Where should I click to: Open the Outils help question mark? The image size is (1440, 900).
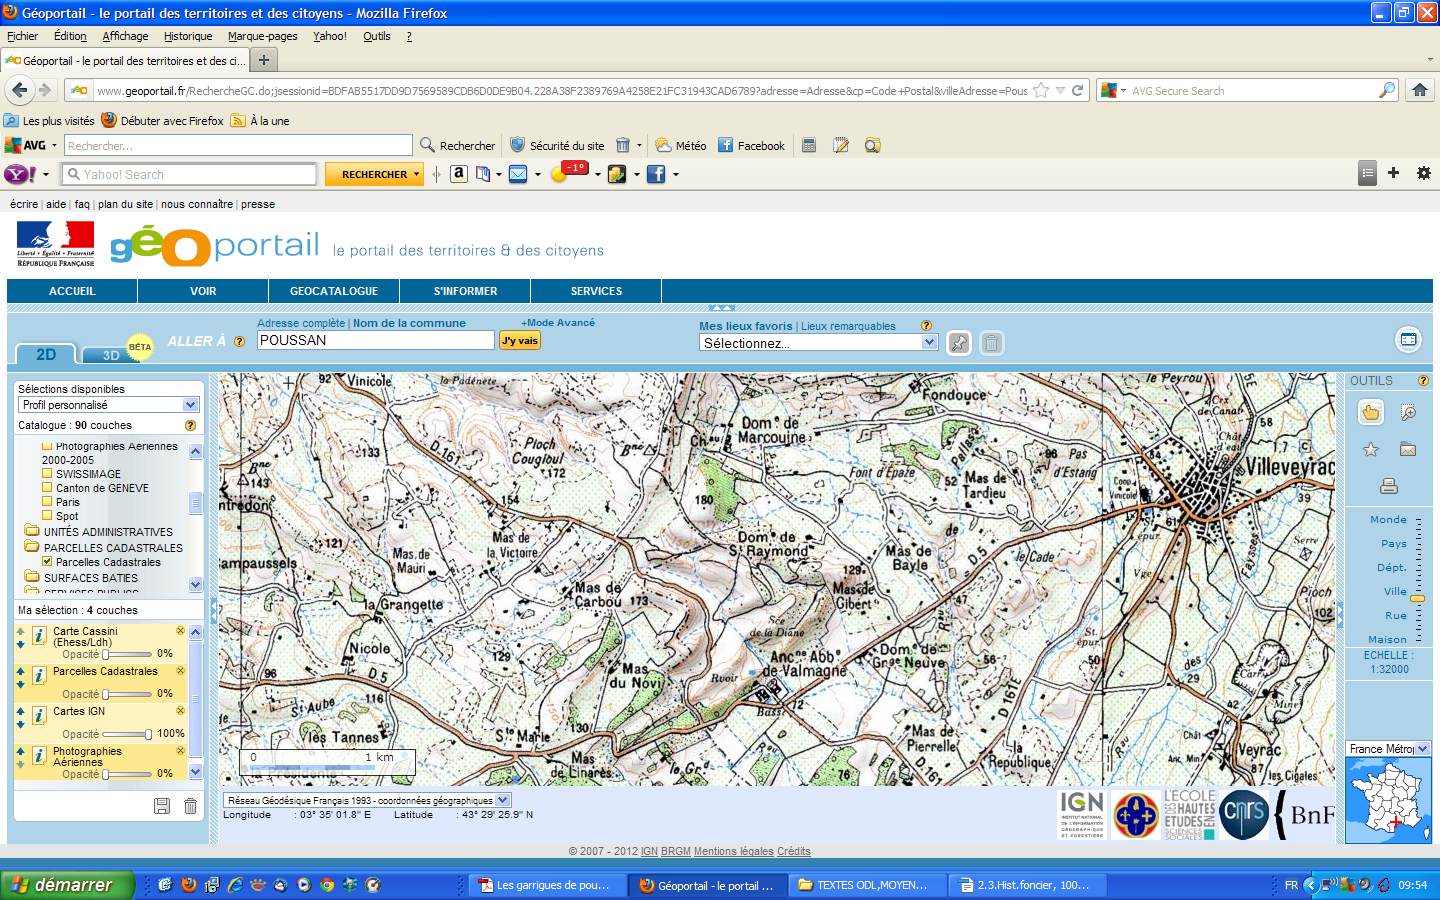1423,381
